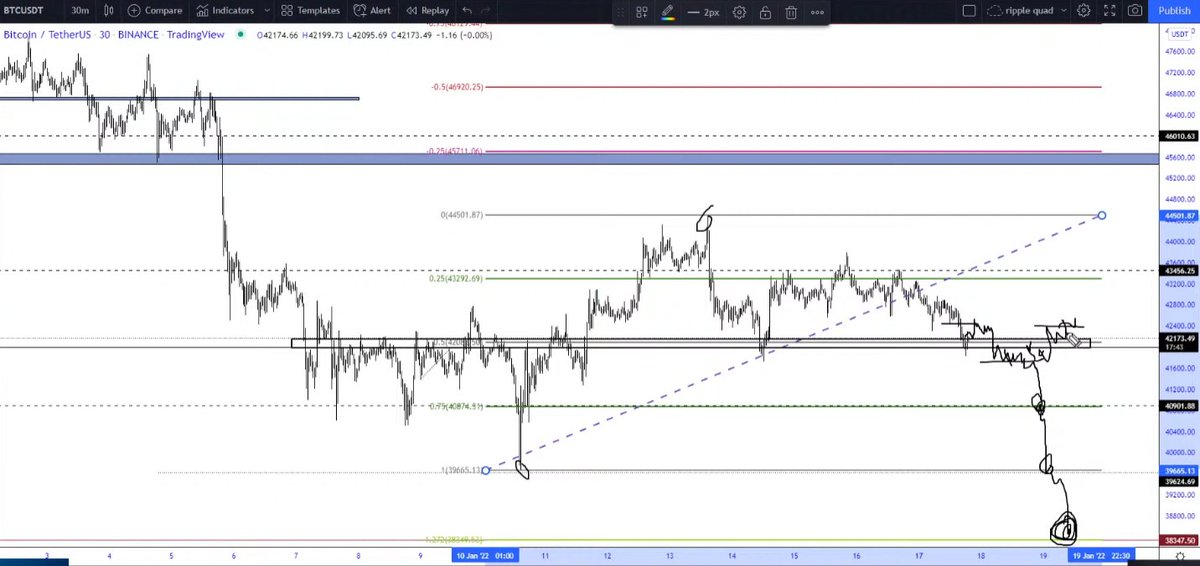Image resolution: width=1200 pixels, height=566 pixels.
Task: Open drawing templates in floating toolbar
Action: pyautogui.click(x=642, y=13)
